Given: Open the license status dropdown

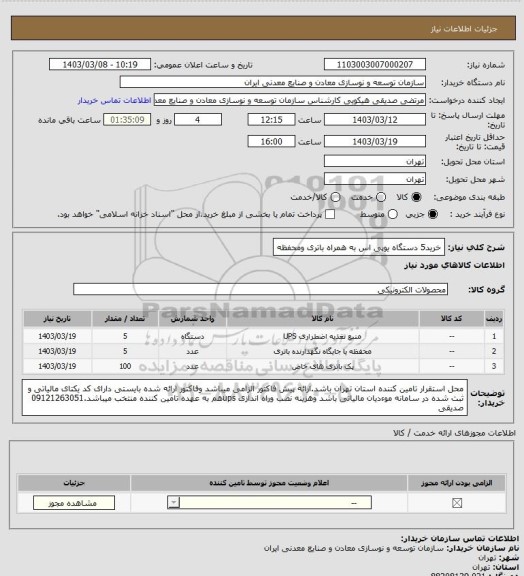Looking at the screenshot, I should coord(269,503).
